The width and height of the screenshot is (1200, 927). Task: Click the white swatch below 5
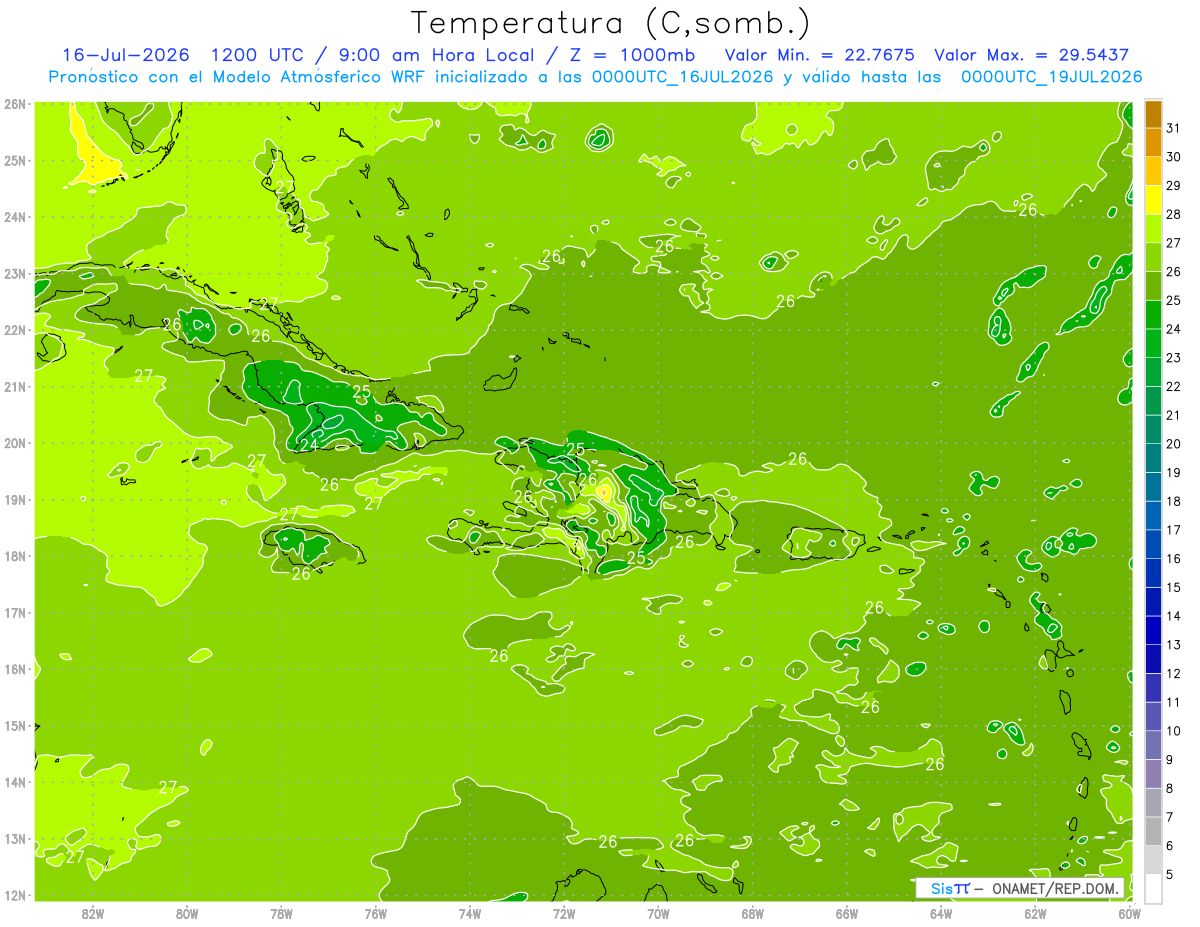coord(1153,888)
